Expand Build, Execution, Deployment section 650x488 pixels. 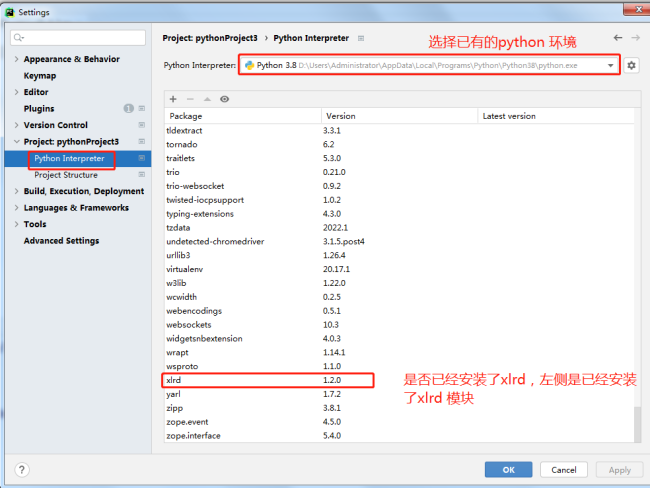(x=17, y=191)
